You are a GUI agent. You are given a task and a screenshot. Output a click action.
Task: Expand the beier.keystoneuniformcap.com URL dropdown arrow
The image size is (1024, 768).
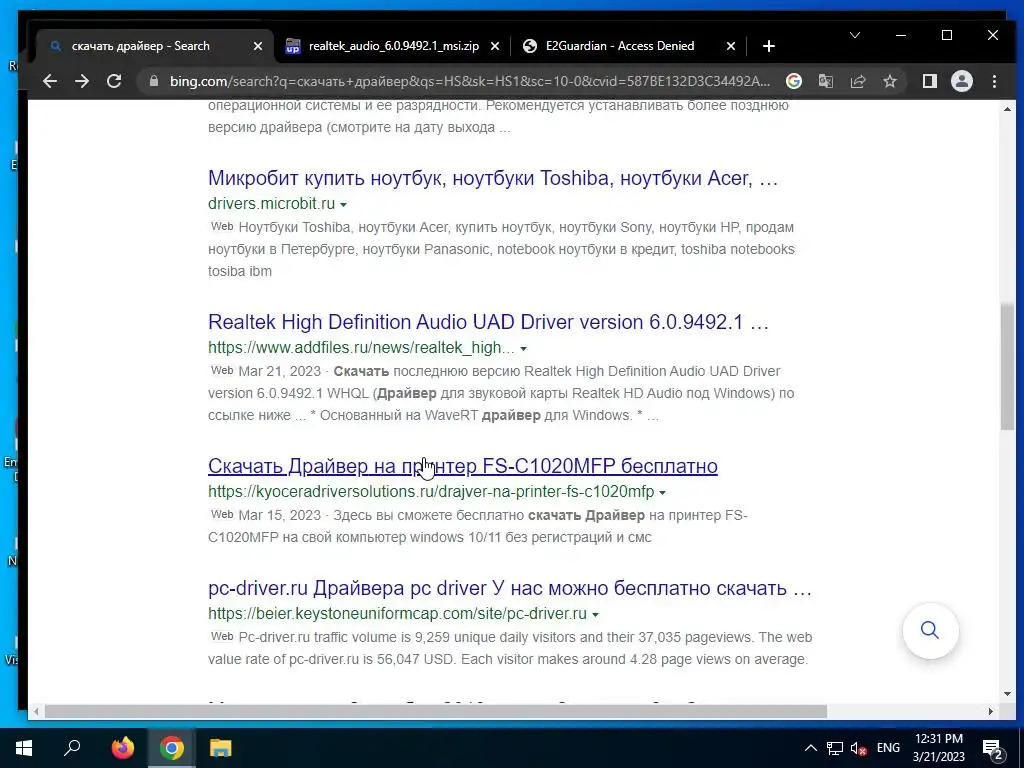(x=595, y=615)
